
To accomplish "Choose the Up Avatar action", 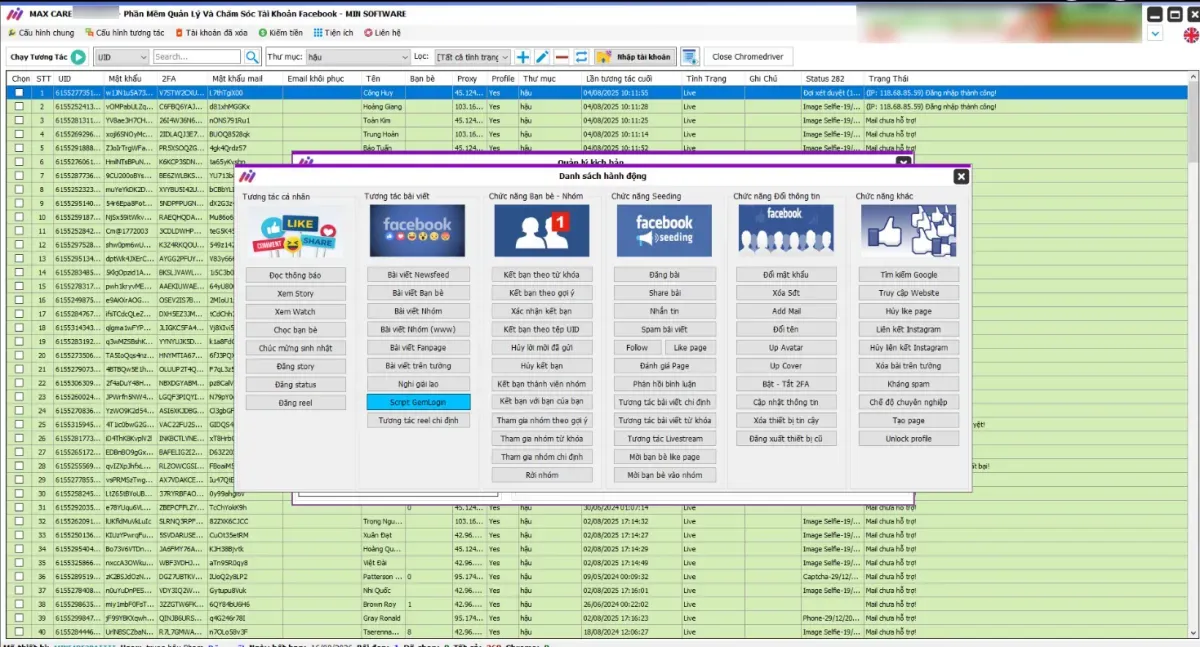I will click(786, 348).
